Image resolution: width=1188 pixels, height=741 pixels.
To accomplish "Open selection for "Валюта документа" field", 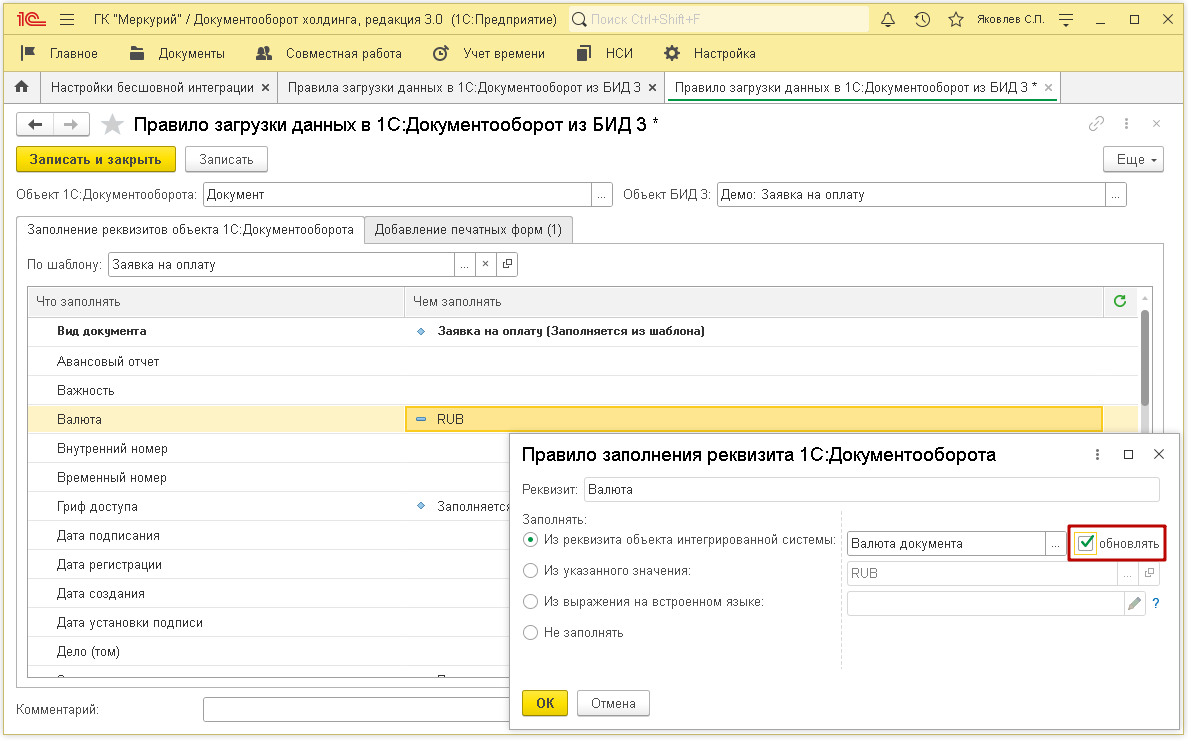I will 1055,544.
